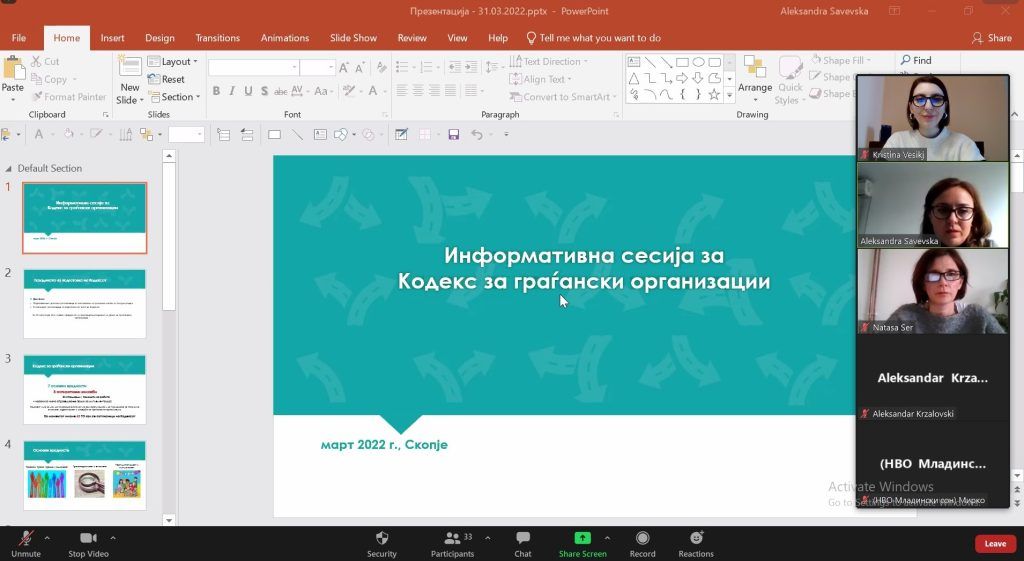This screenshot has height=561, width=1024.
Task: Select the right arrow shape
Action: click(682, 78)
